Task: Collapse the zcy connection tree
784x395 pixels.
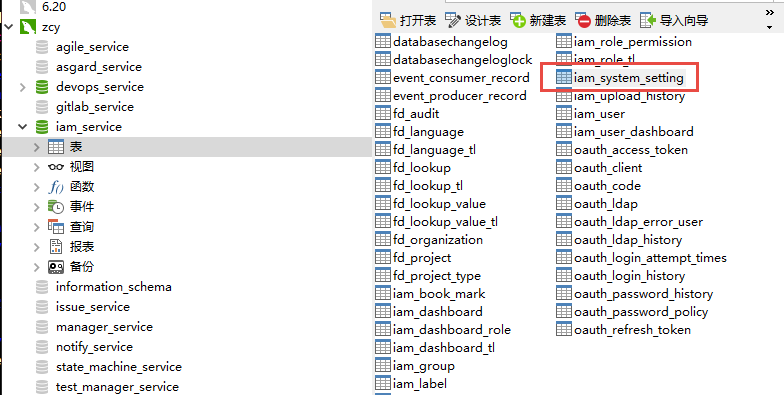Action: 8,27
